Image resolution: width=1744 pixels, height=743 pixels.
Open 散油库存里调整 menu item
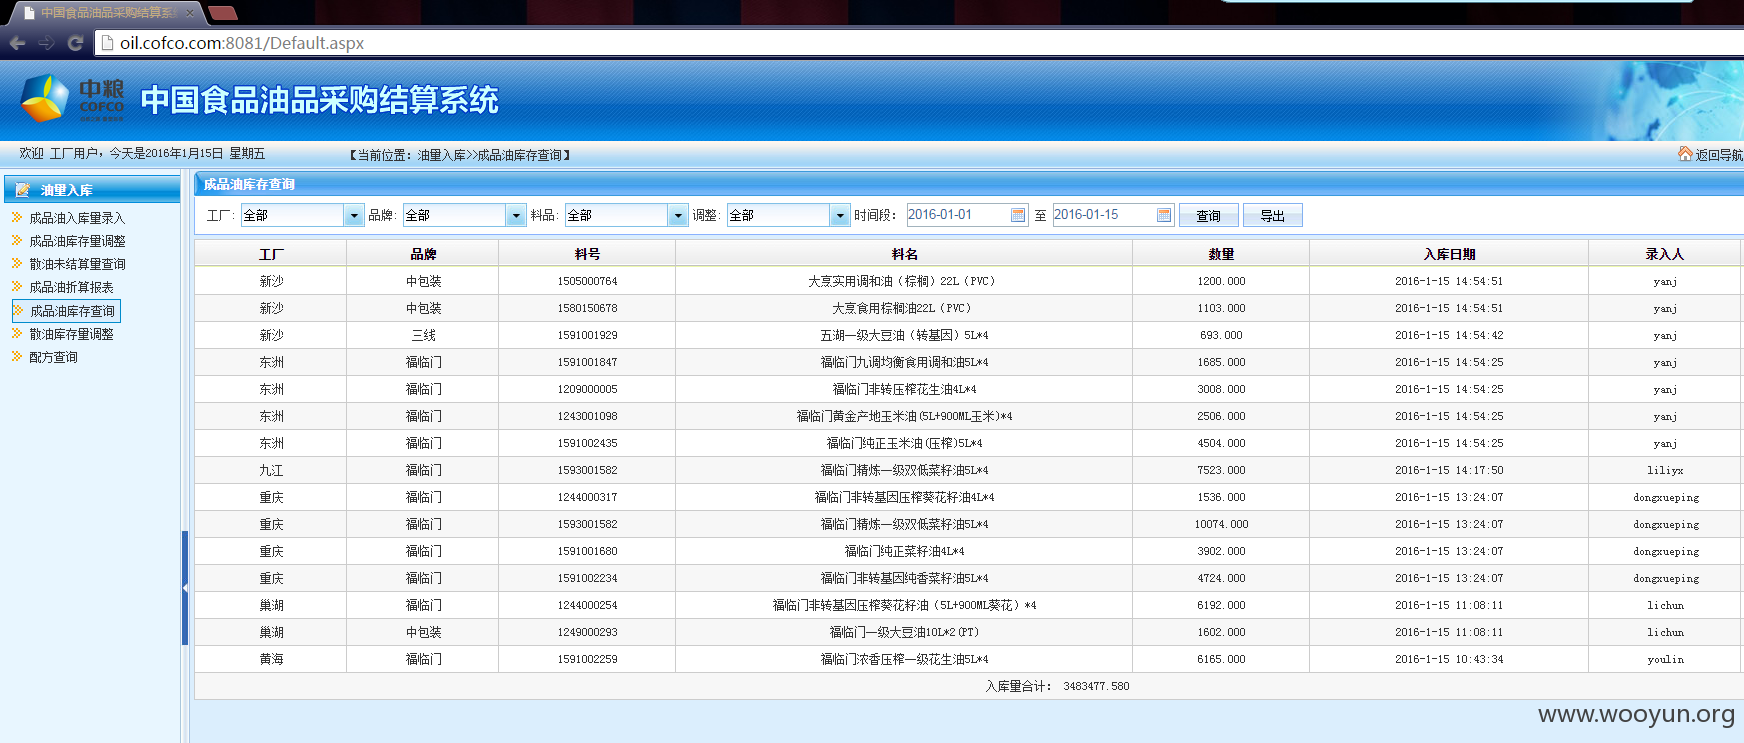click(x=71, y=334)
